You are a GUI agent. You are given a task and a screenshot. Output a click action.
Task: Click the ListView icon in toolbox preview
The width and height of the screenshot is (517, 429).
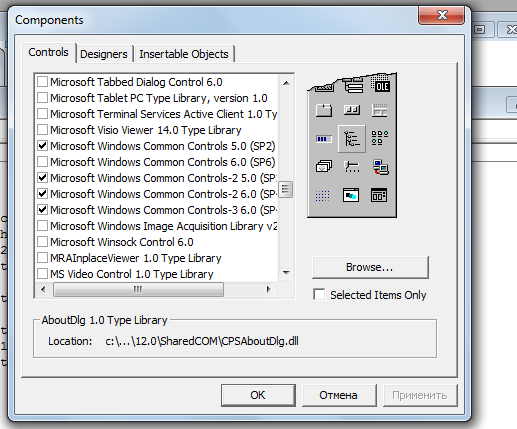pos(380,137)
